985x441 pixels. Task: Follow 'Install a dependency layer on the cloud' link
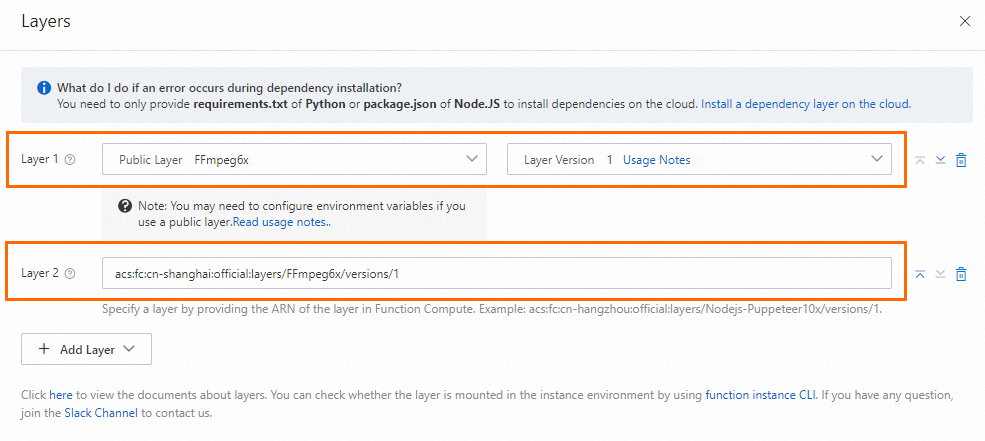pos(805,103)
